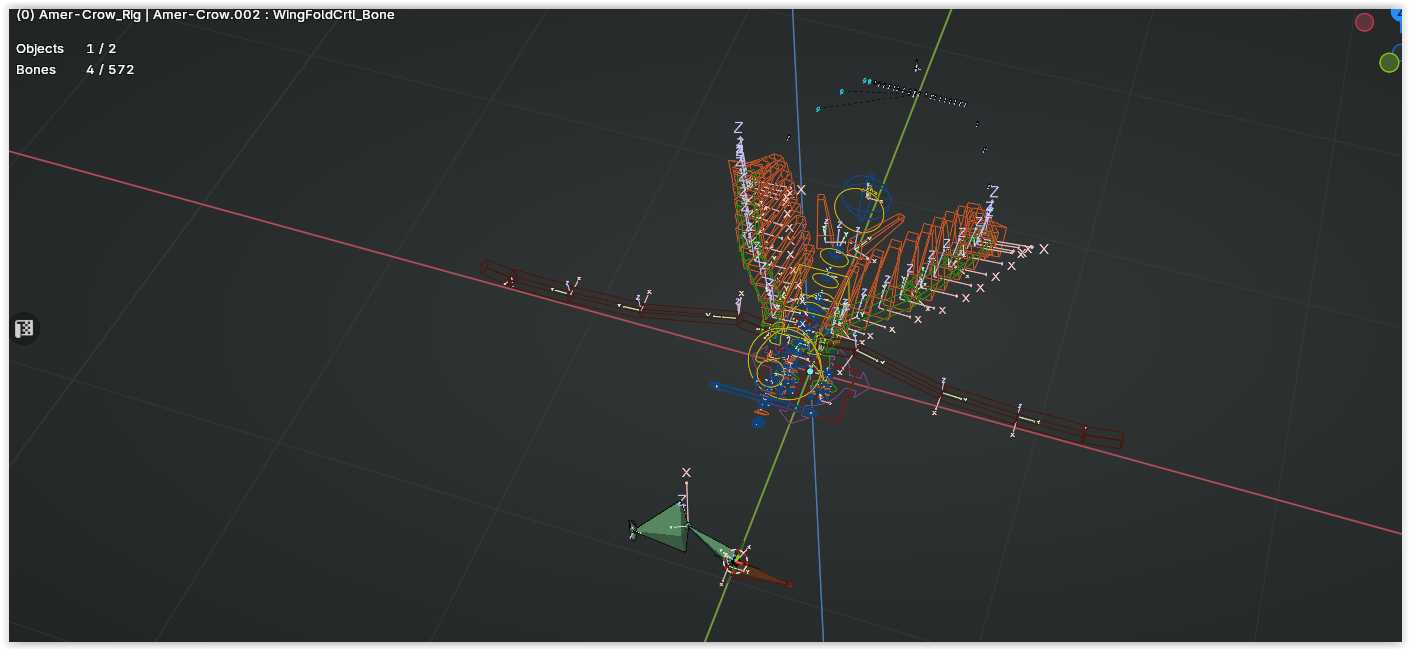Click the Bones 4 / 572 statistics text

click(75, 70)
